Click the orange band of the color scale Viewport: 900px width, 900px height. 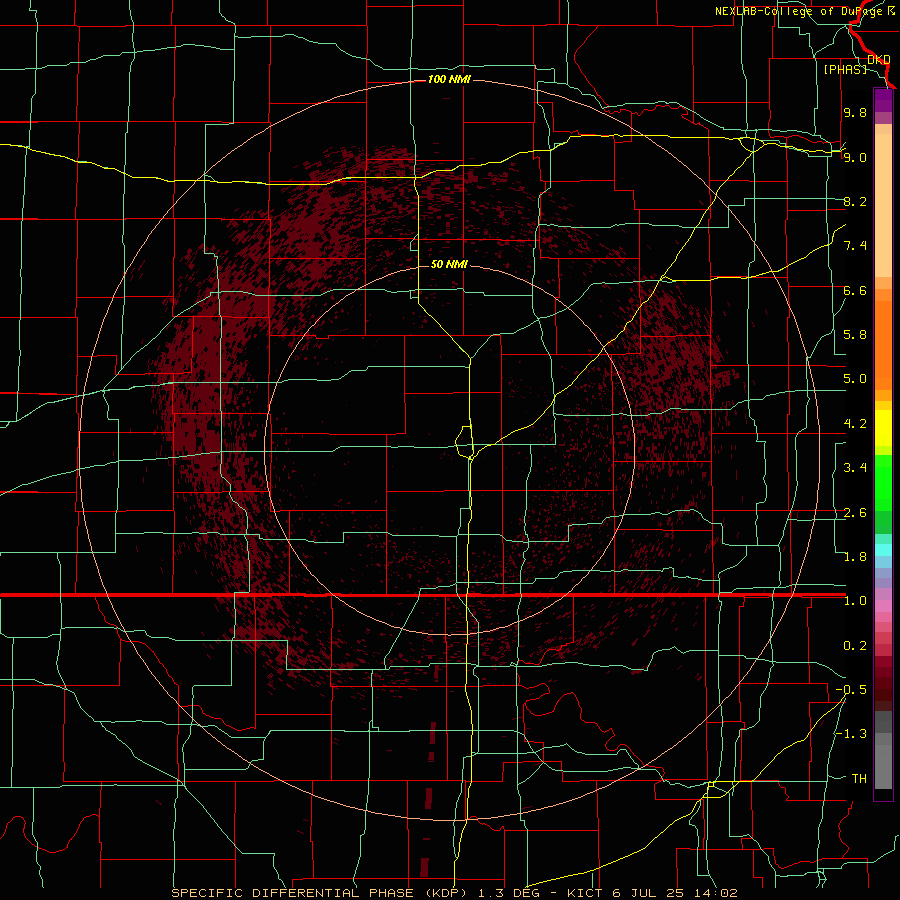(883, 344)
